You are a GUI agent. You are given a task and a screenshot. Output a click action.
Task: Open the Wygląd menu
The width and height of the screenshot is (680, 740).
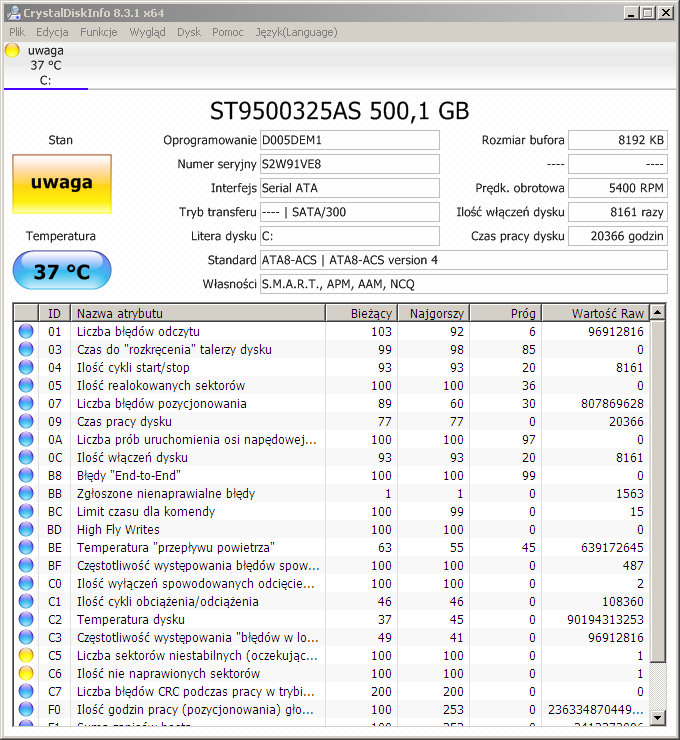[x=147, y=32]
